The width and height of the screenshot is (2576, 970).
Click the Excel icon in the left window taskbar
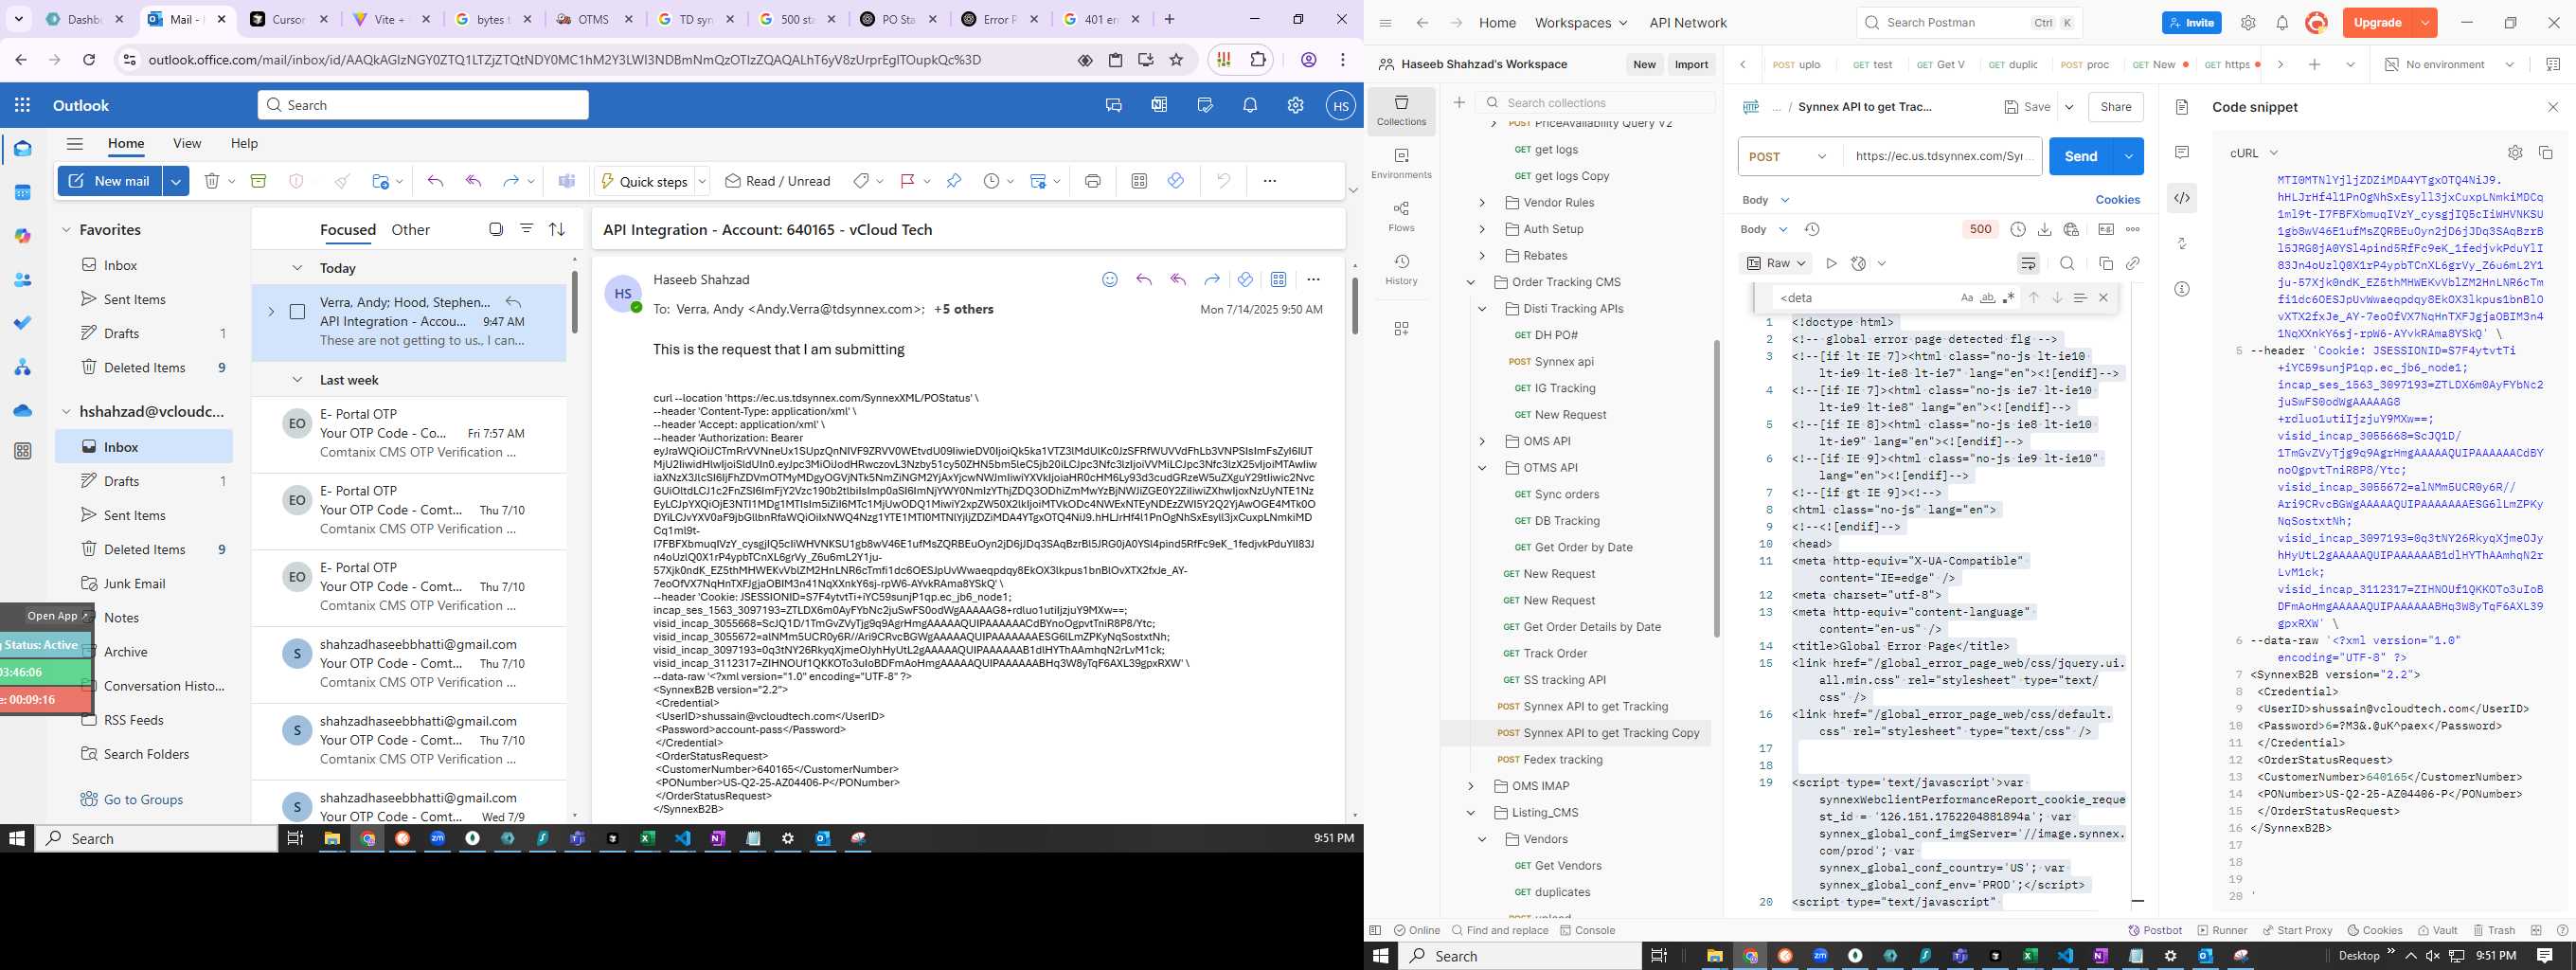tap(647, 839)
